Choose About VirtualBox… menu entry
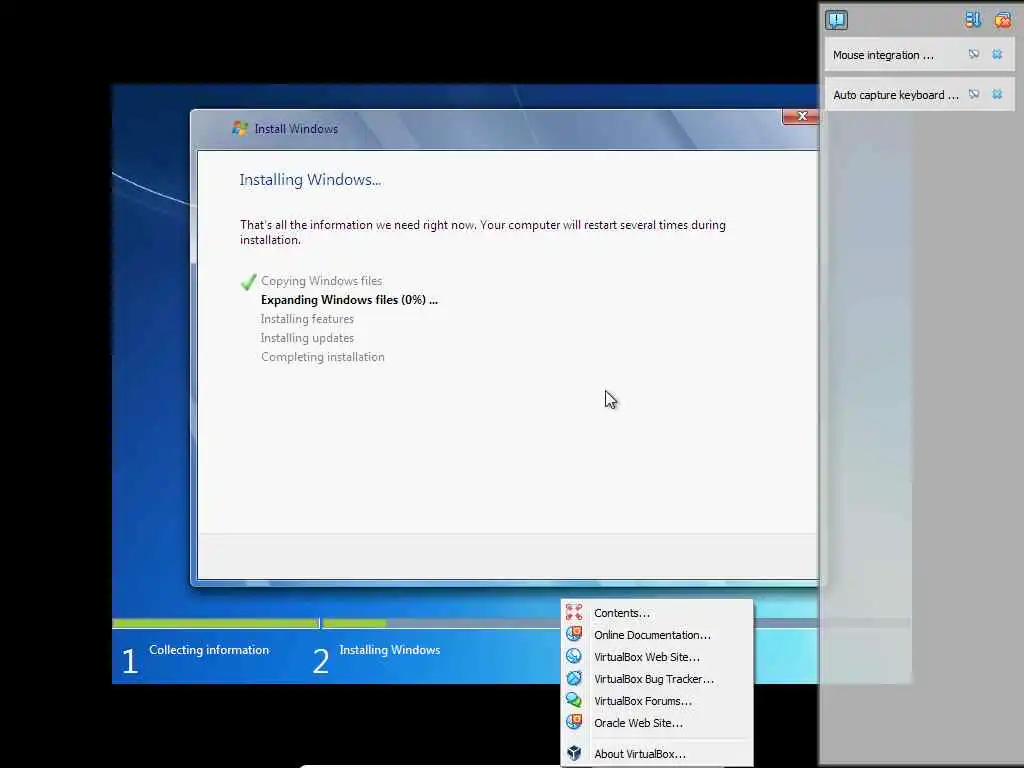Image resolution: width=1024 pixels, height=768 pixels. pos(657,754)
